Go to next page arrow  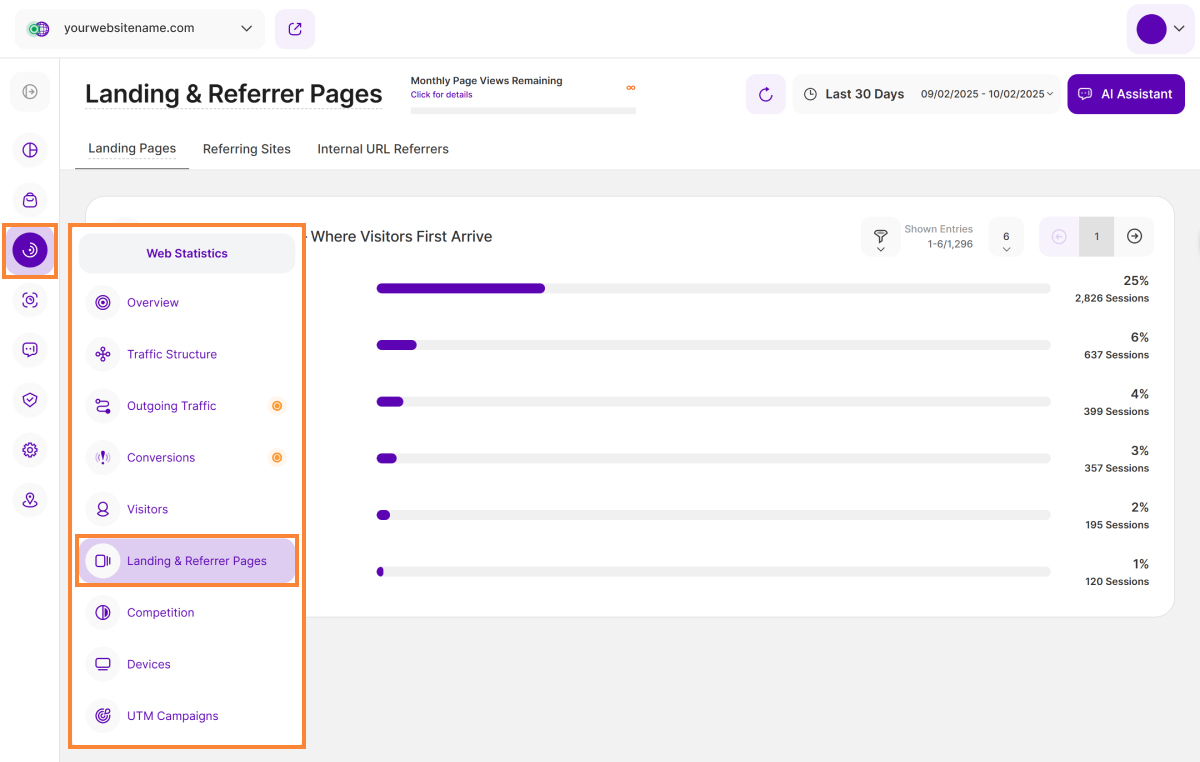point(1134,237)
